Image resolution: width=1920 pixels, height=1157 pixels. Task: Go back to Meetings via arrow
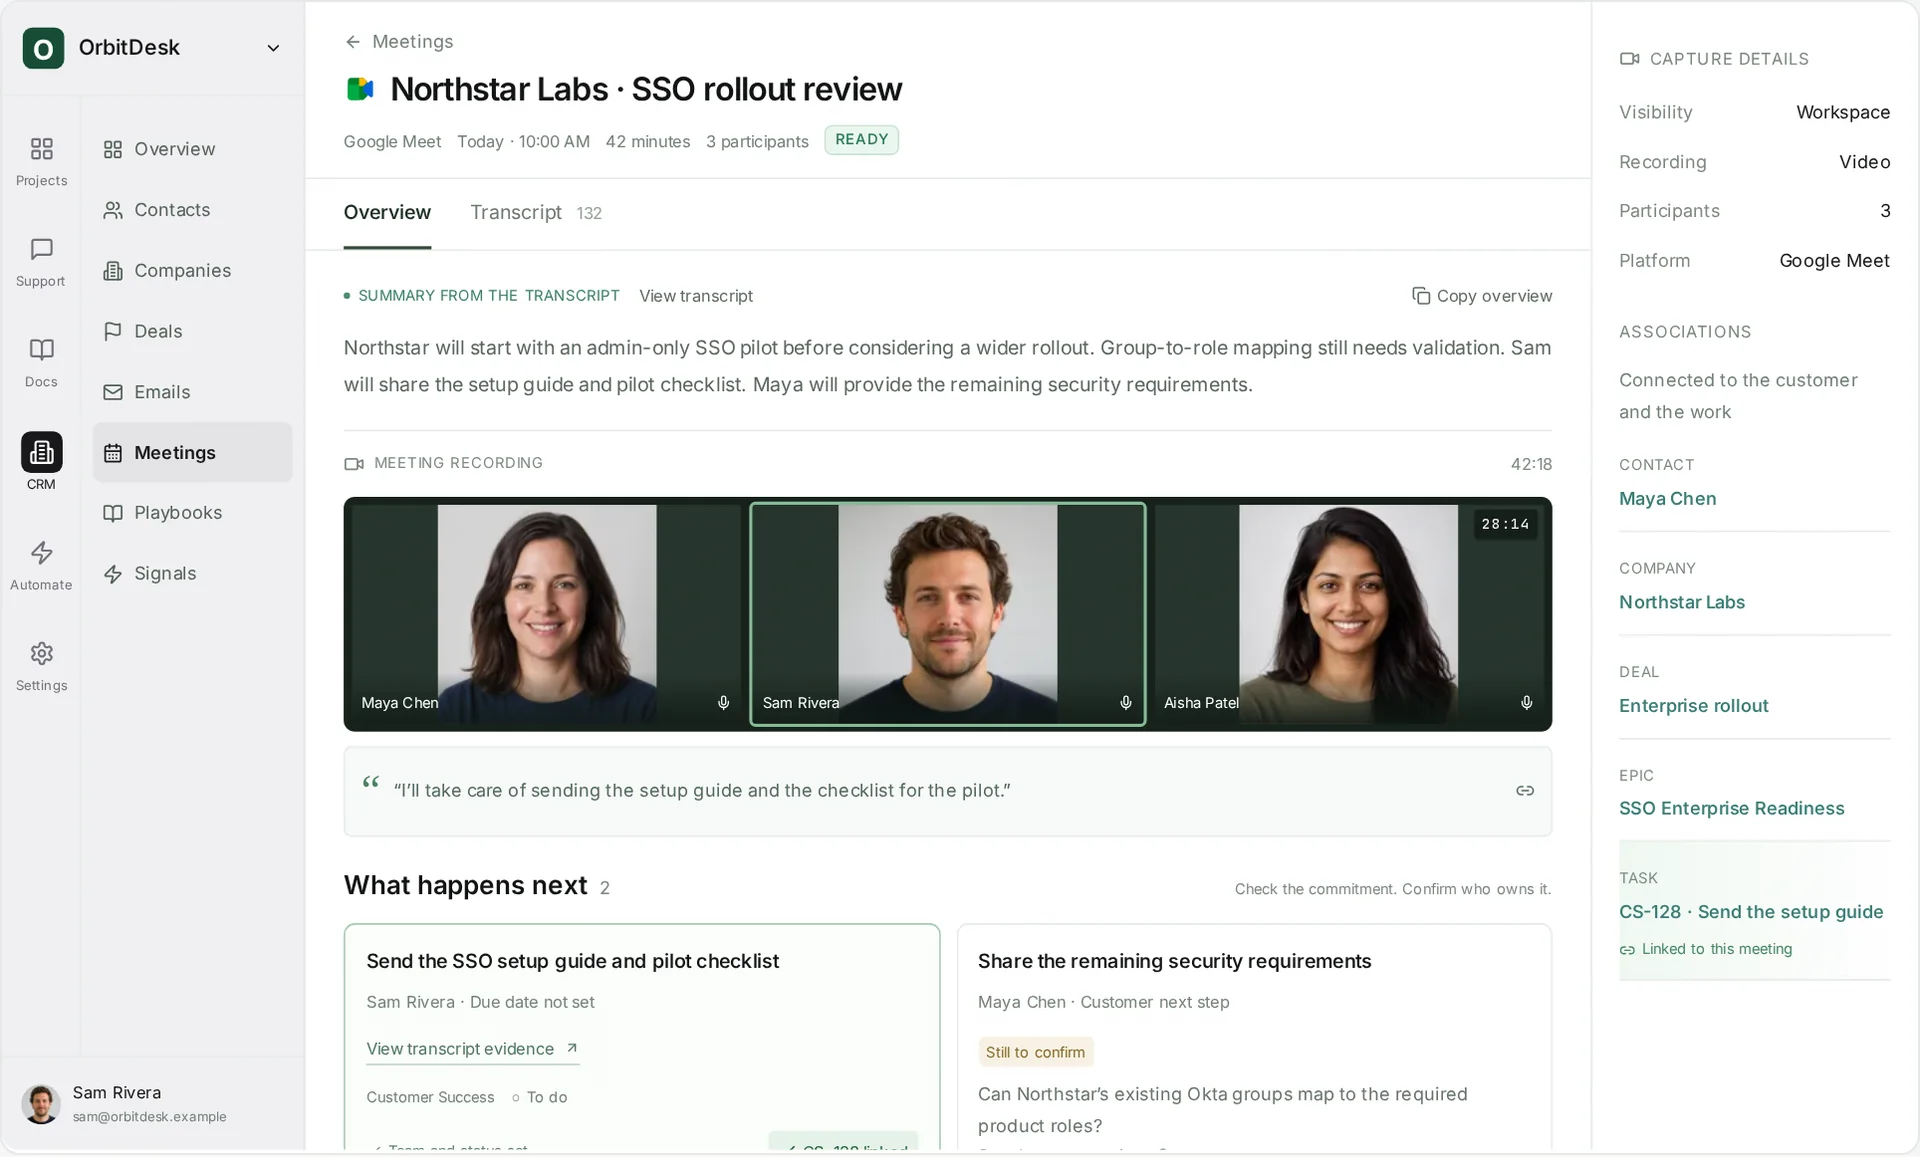pos(352,42)
